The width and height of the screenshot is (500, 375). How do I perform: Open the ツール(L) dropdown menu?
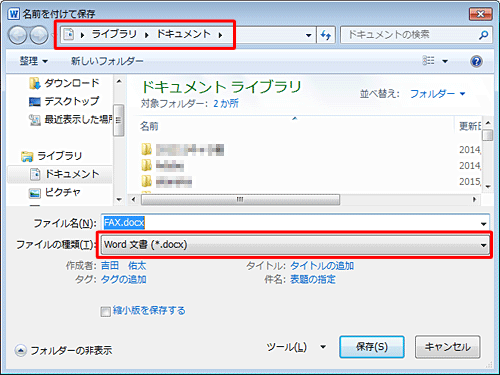pos(296,347)
